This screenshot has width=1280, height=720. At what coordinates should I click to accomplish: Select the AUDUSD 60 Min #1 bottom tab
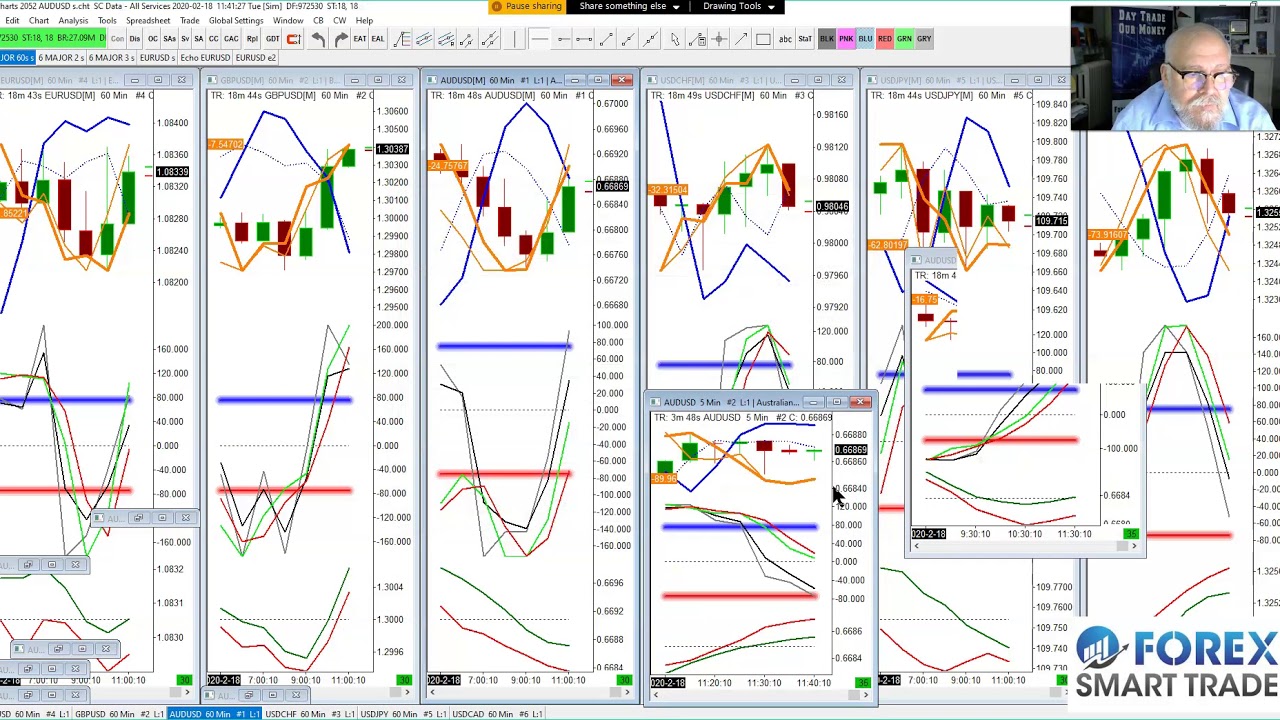pos(215,714)
